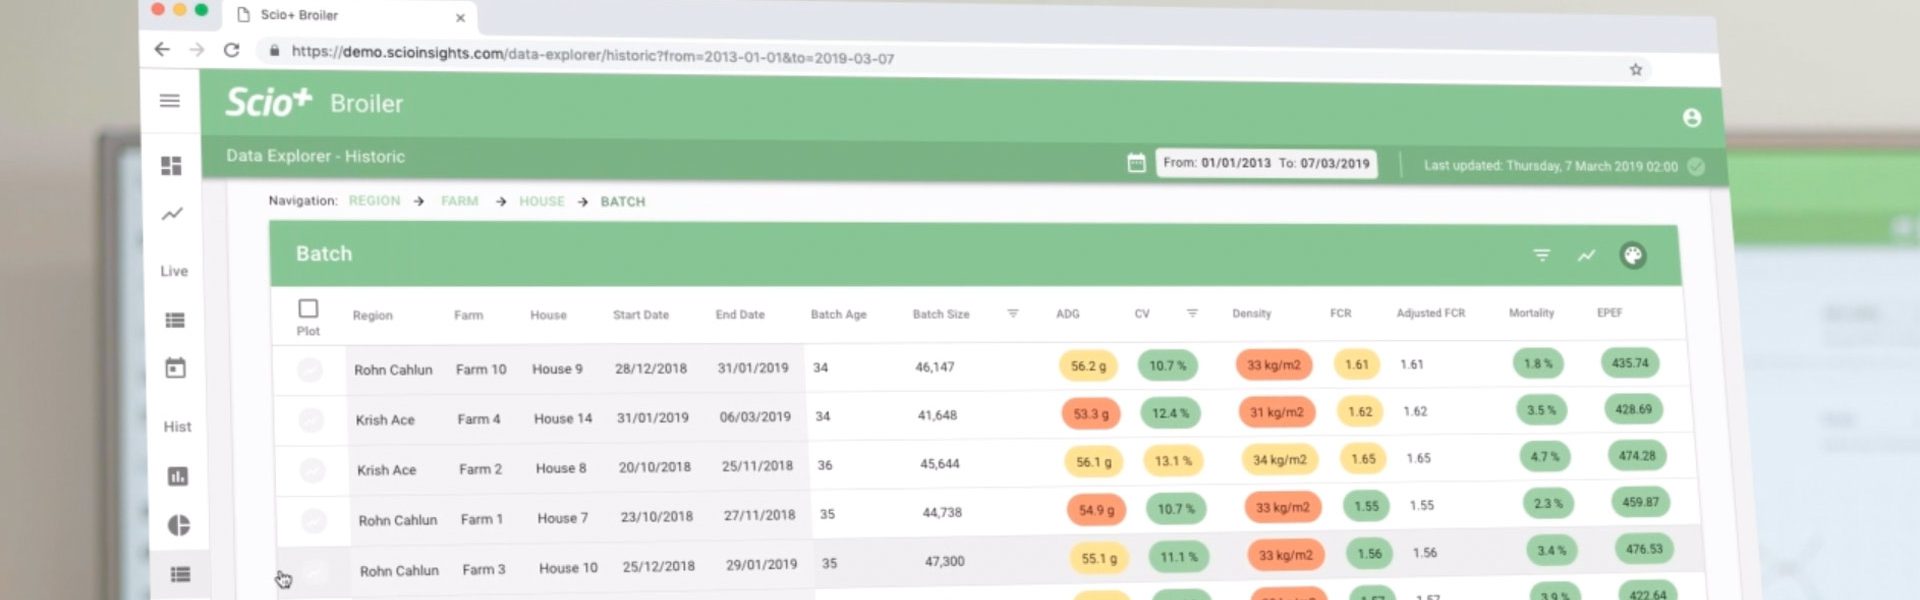Screen dimensions: 1920x600
Task: Click the 435.74 EPEF badge
Action: click(1630, 363)
